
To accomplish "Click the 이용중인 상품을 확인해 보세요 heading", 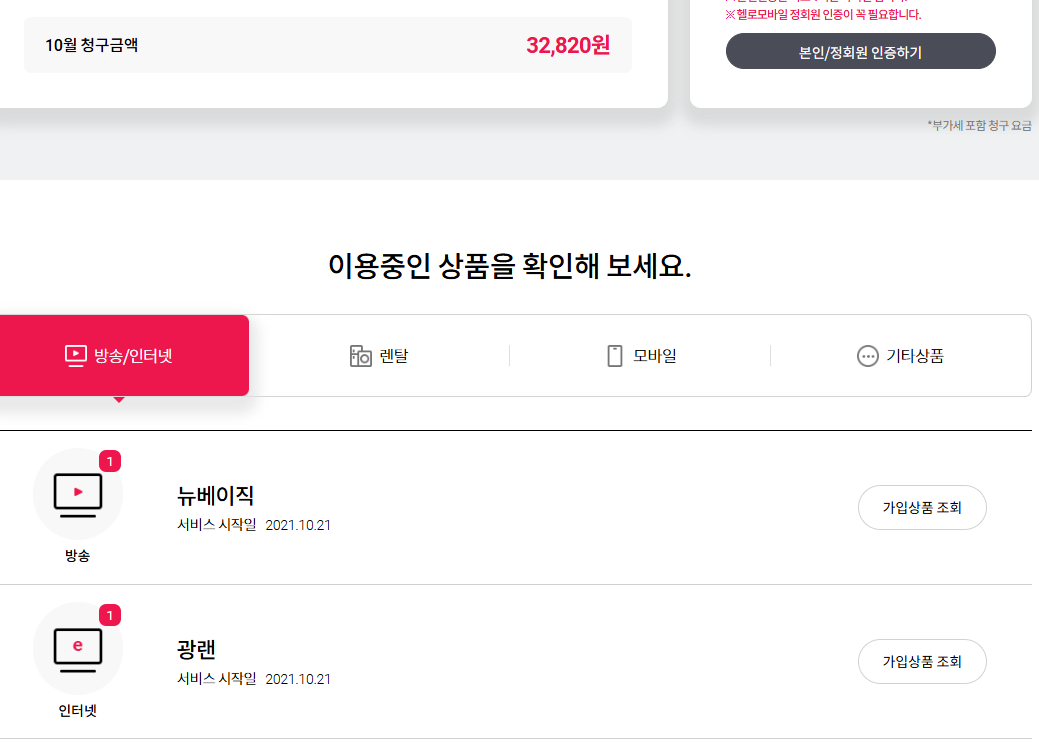I will pyautogui.click(x=510, y=266).
